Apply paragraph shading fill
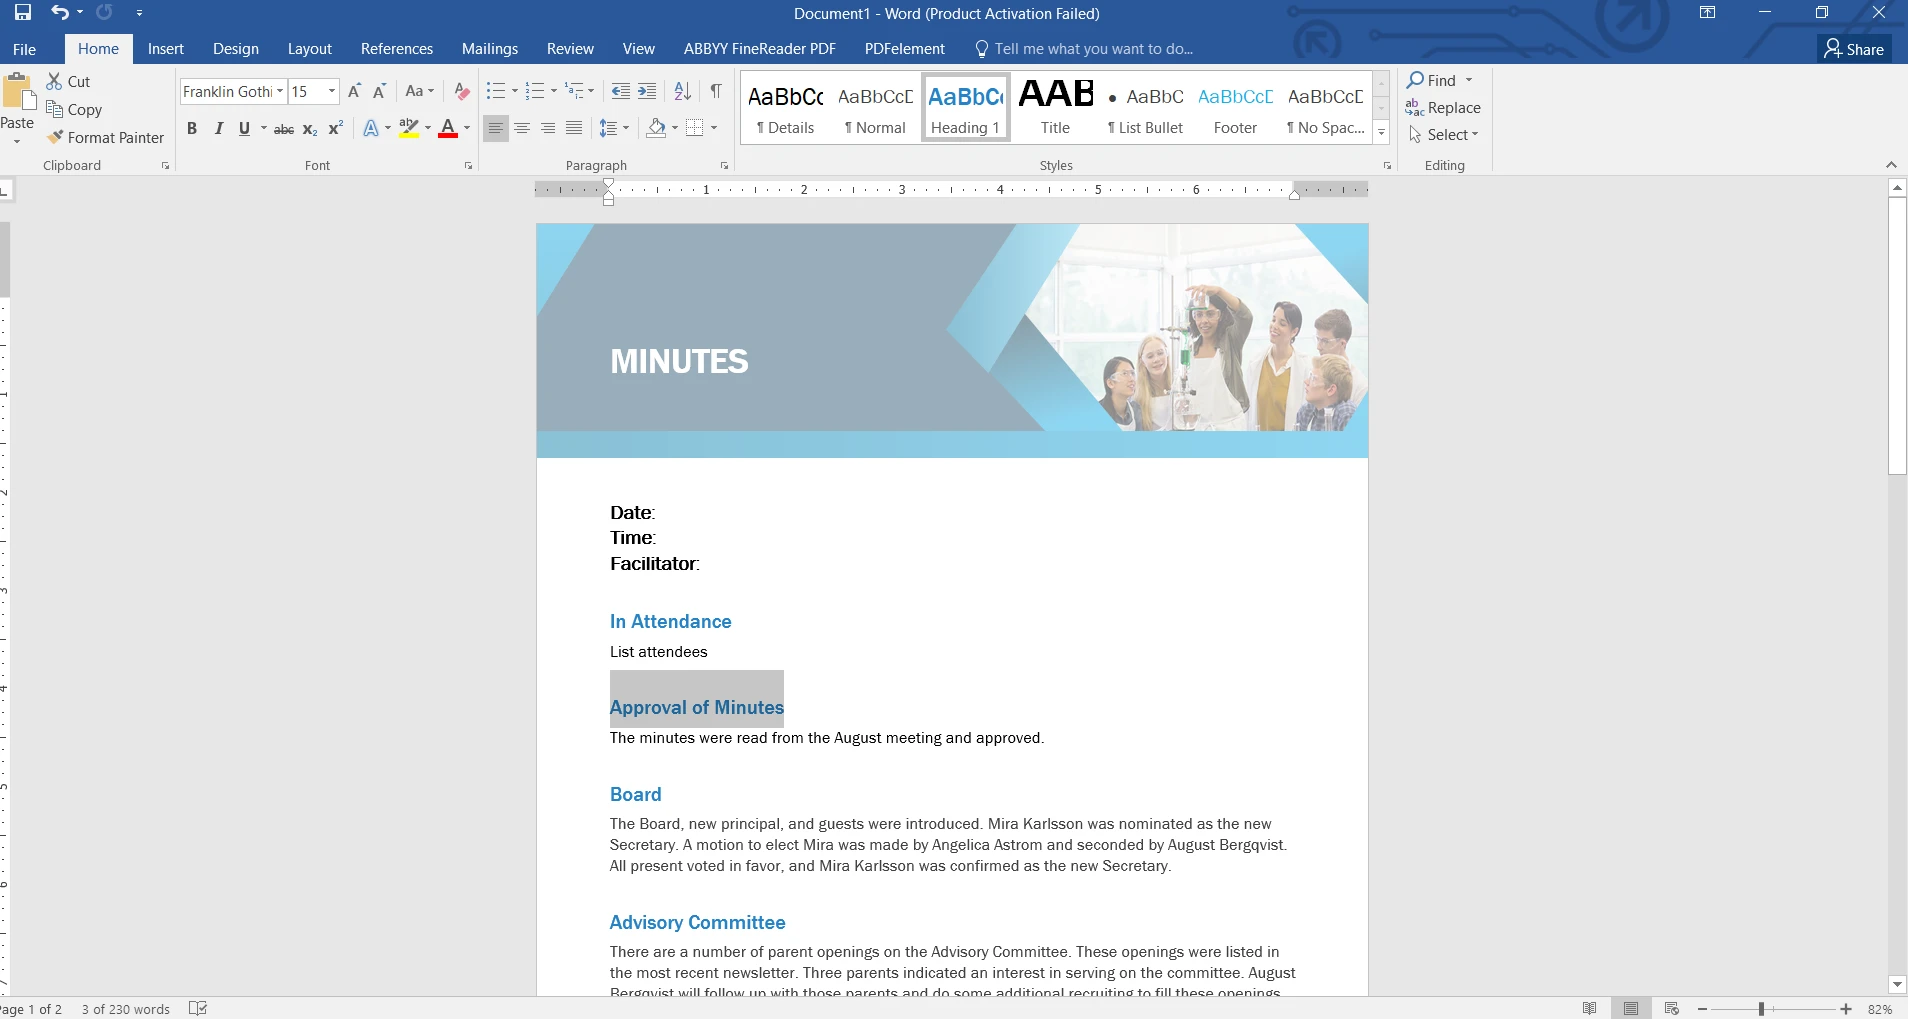Image resolution: width=1908 pixels, height=1019 pixels. tap(656, 128)
